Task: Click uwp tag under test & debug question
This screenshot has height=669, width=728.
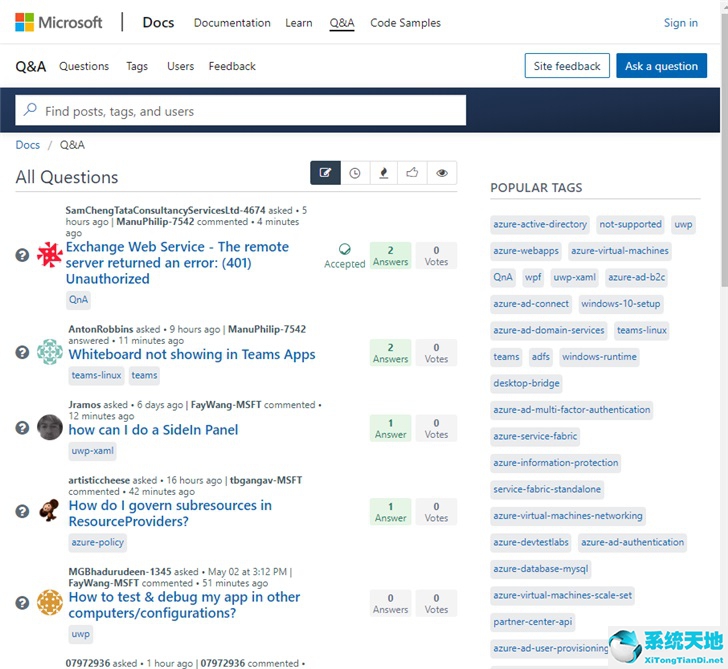Action: (80, 634)
